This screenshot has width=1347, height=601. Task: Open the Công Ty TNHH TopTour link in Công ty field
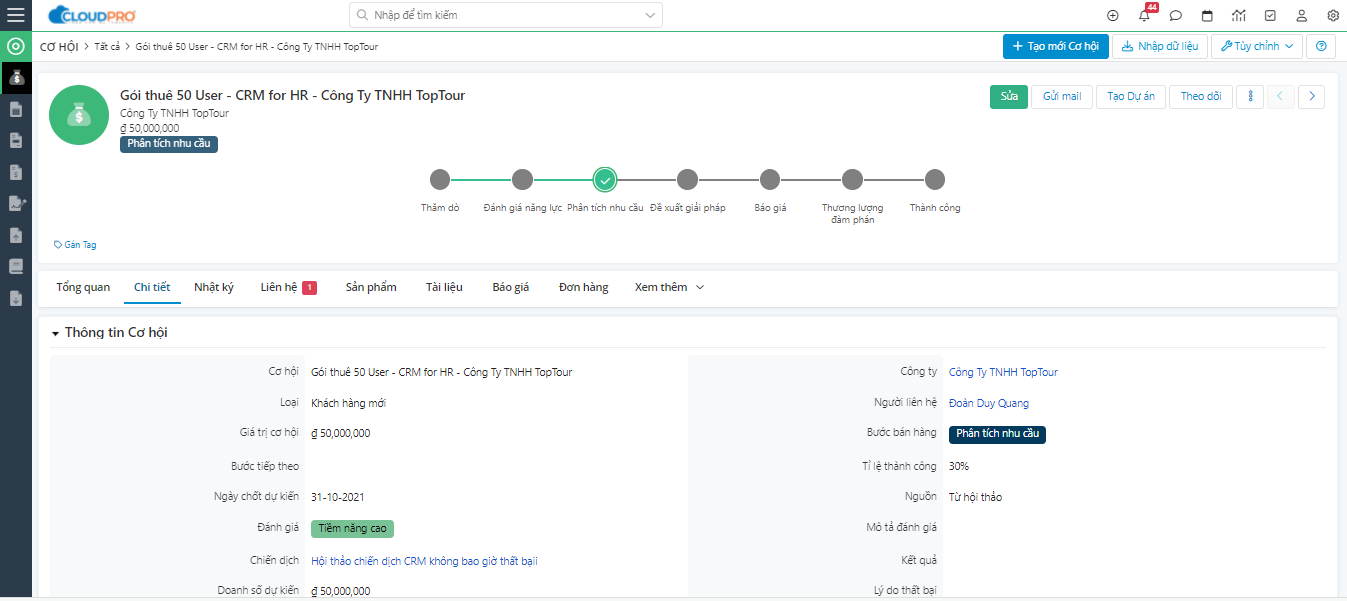(x=1003, y=372)
